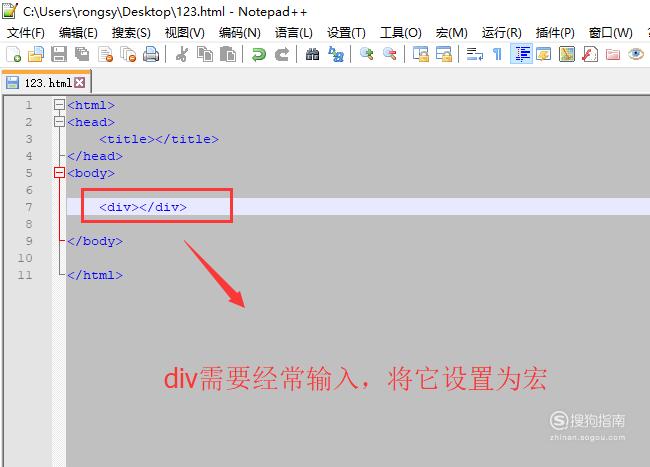Place cursor in <div></div> line
The height and width of the screenshot is (467, 650).
pyautogui.click(x=143, y=207)
